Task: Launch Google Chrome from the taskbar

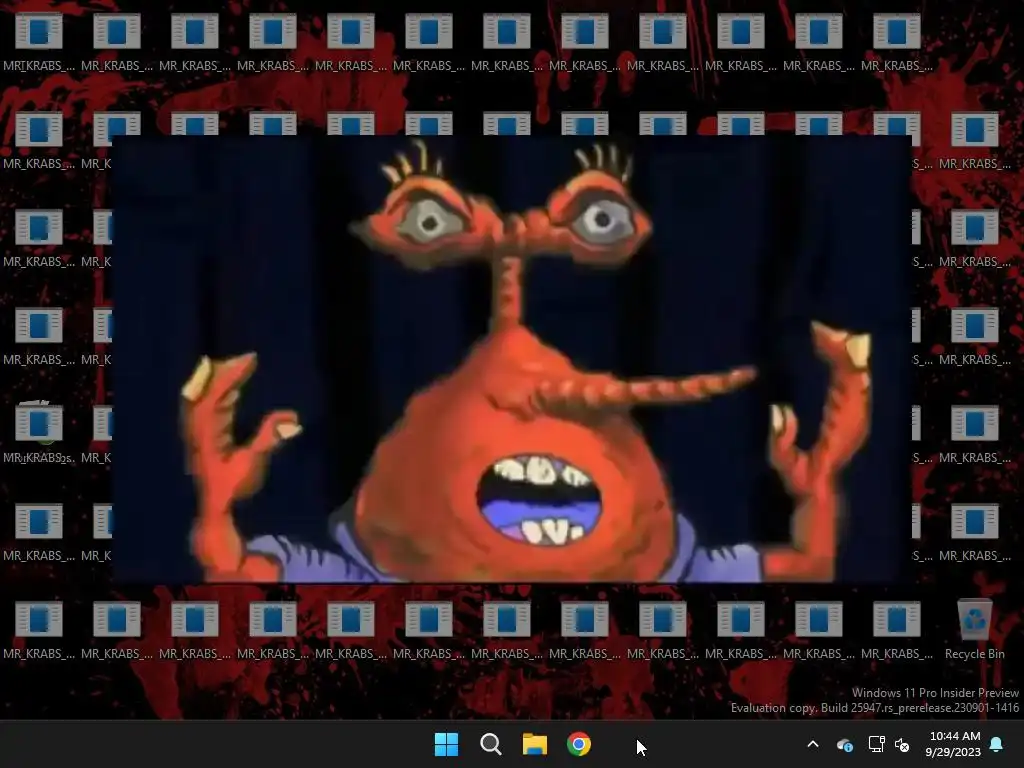Action: point(579,744)
